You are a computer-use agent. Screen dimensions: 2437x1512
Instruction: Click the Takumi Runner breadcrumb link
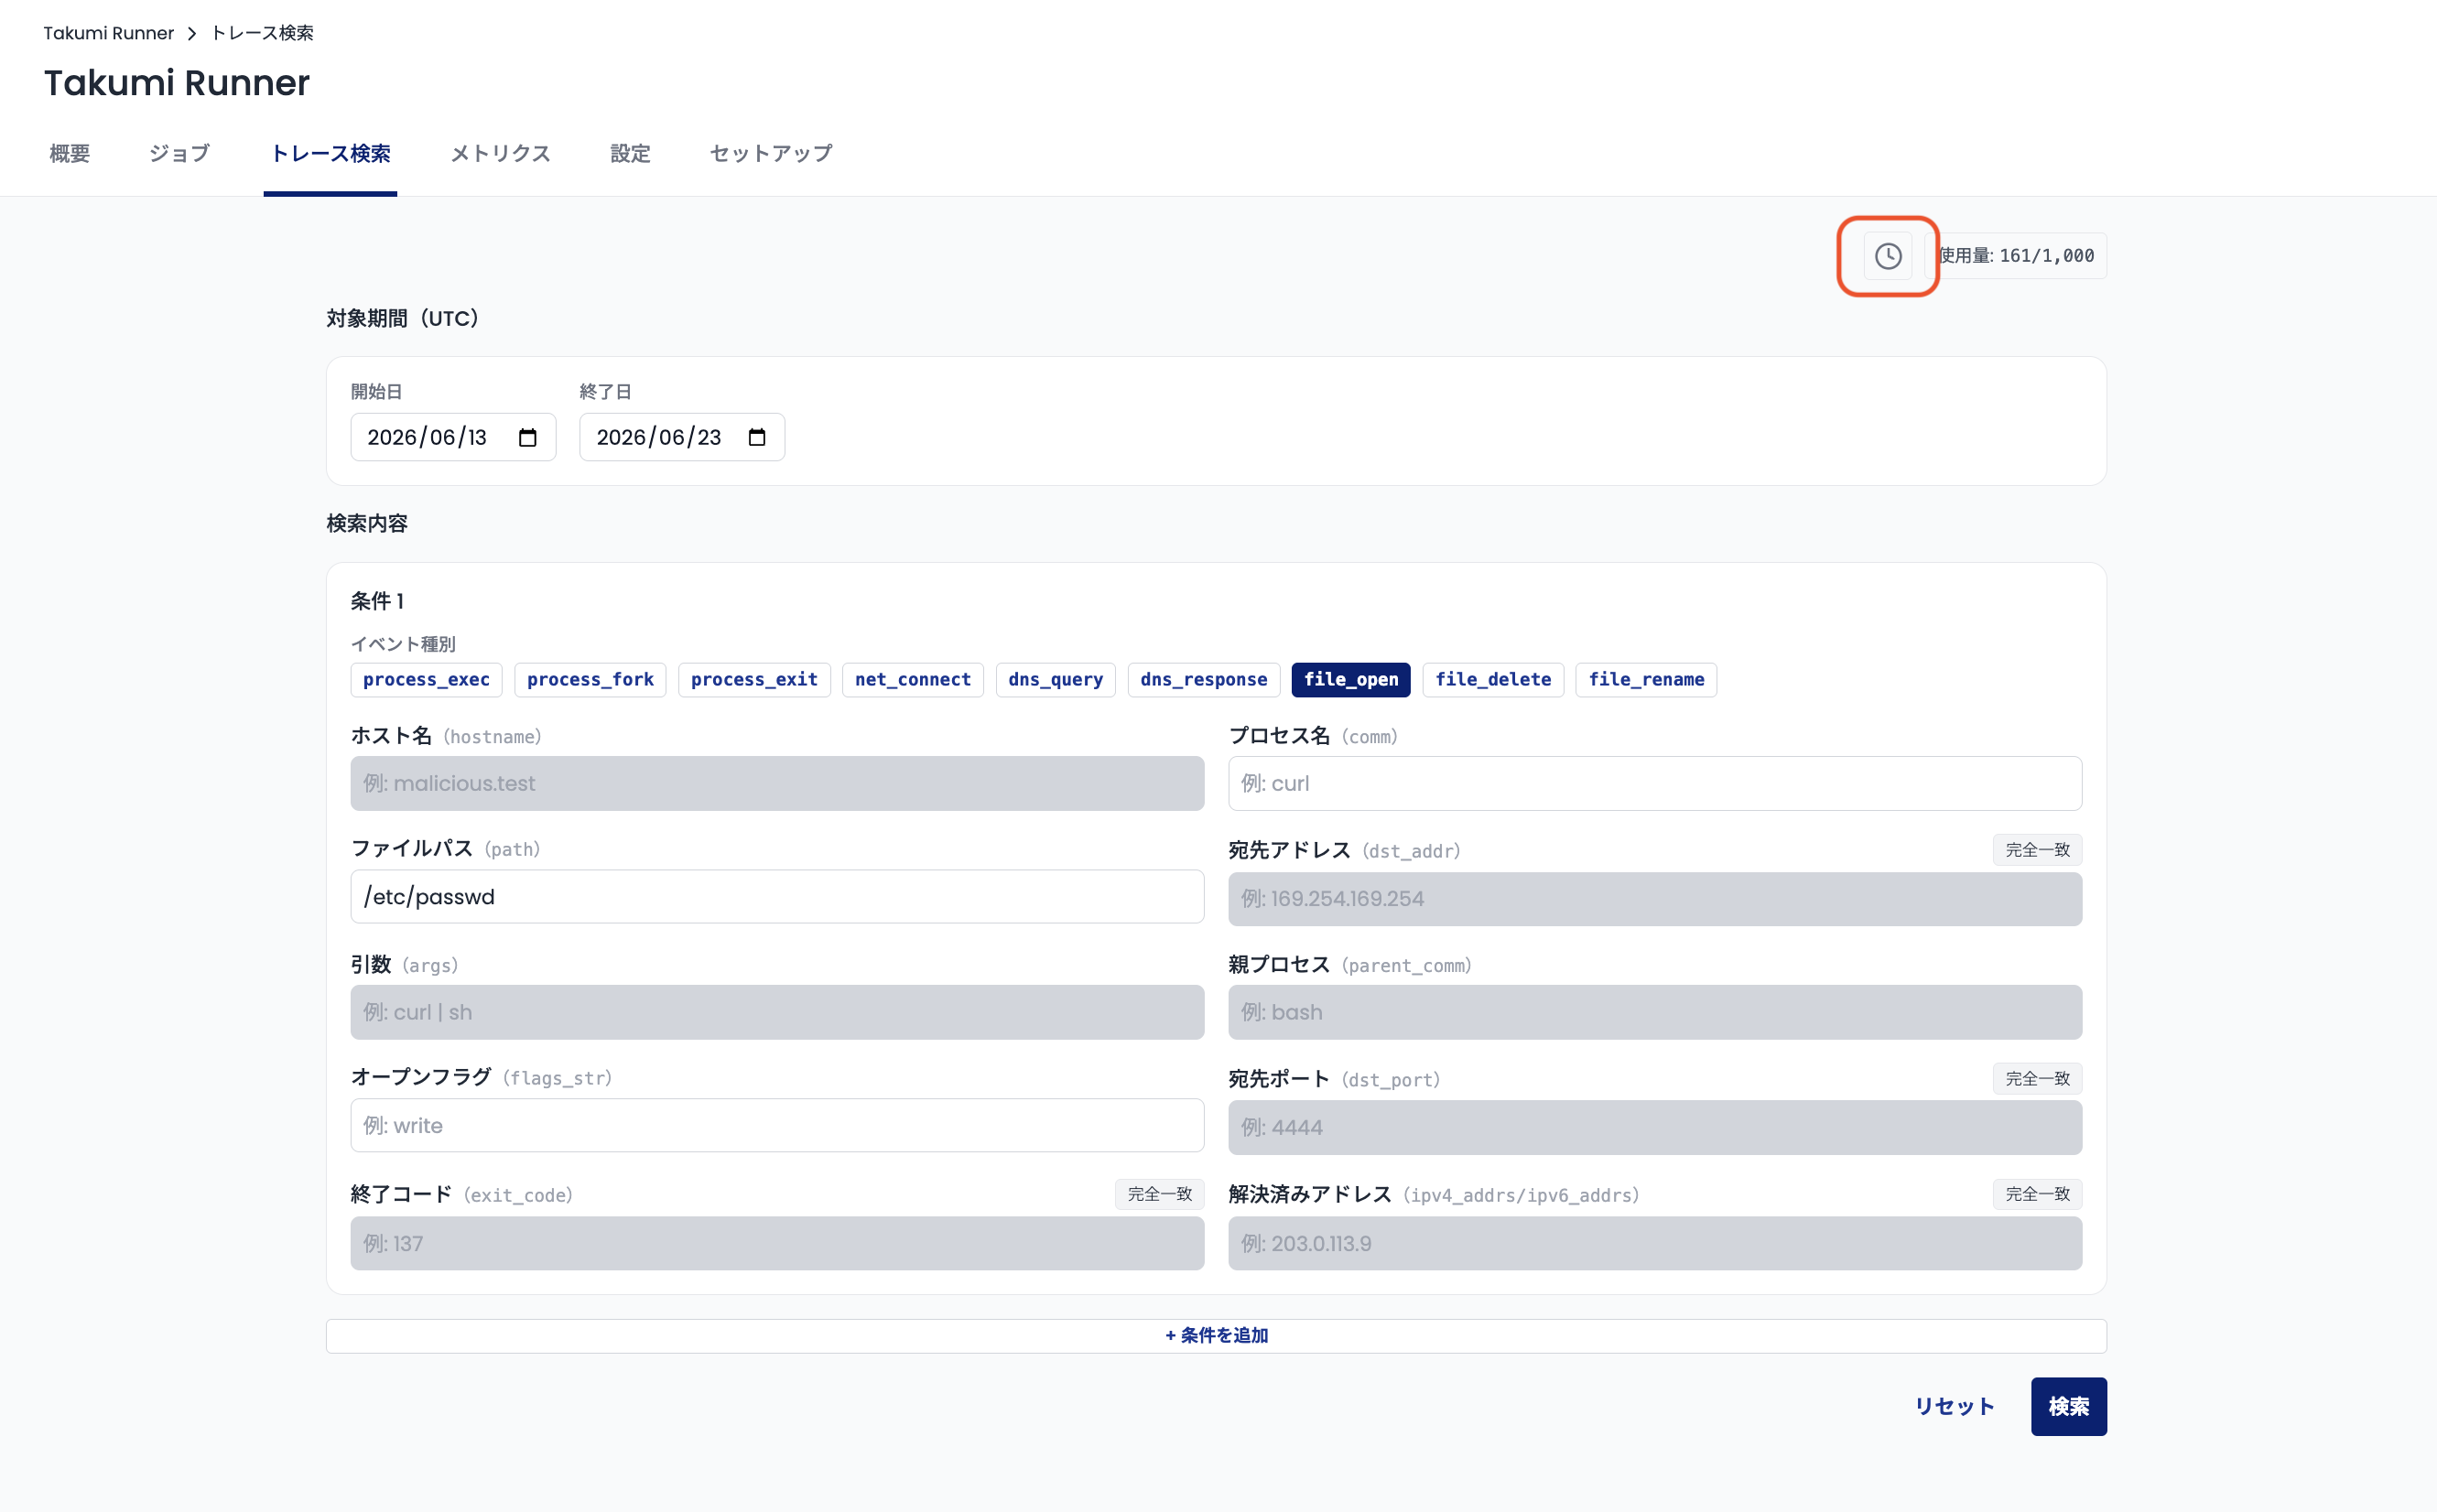click(108, 33)
